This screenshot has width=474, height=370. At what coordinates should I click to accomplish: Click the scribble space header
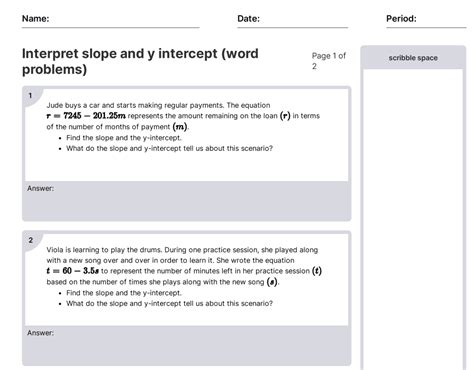pyautogui.click(x=413, y=58)
